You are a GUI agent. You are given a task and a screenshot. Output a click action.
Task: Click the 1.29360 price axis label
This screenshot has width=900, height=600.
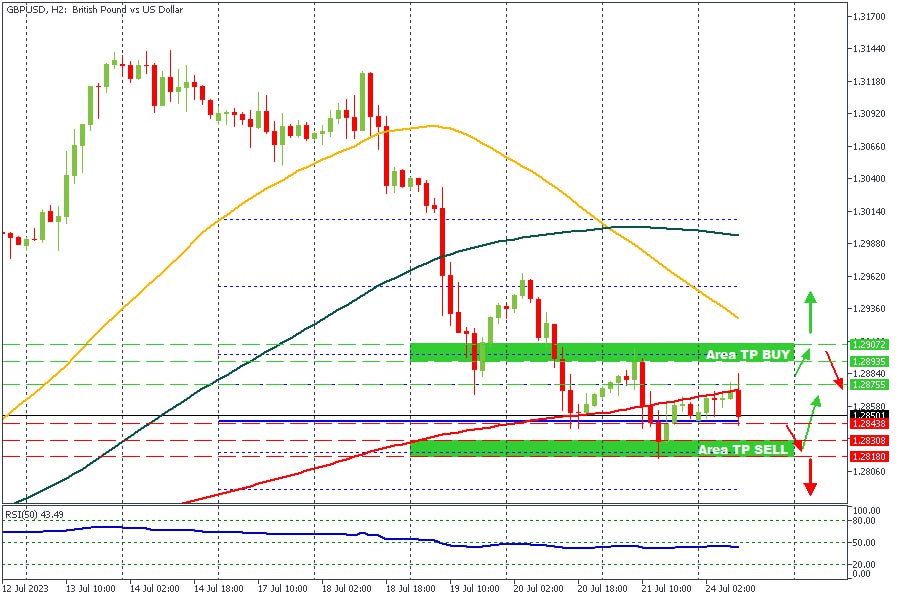[x=868, y=308]
